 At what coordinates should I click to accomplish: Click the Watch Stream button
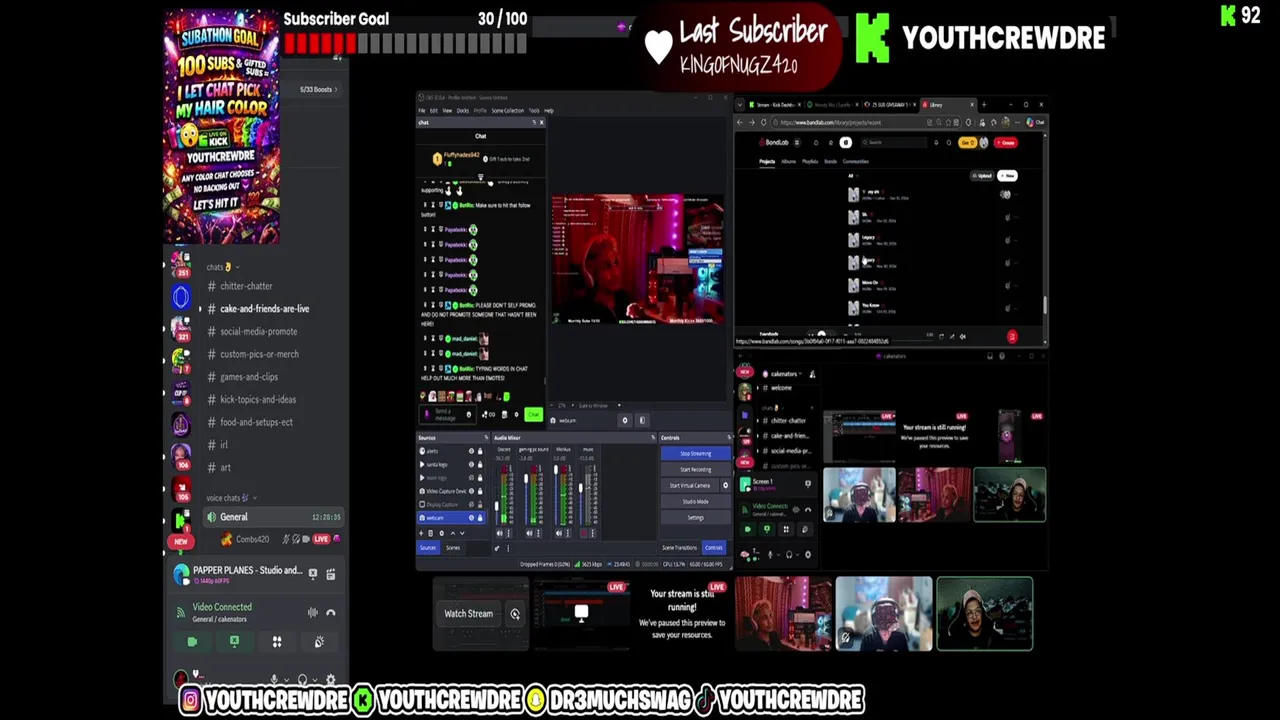pos(468,614)
